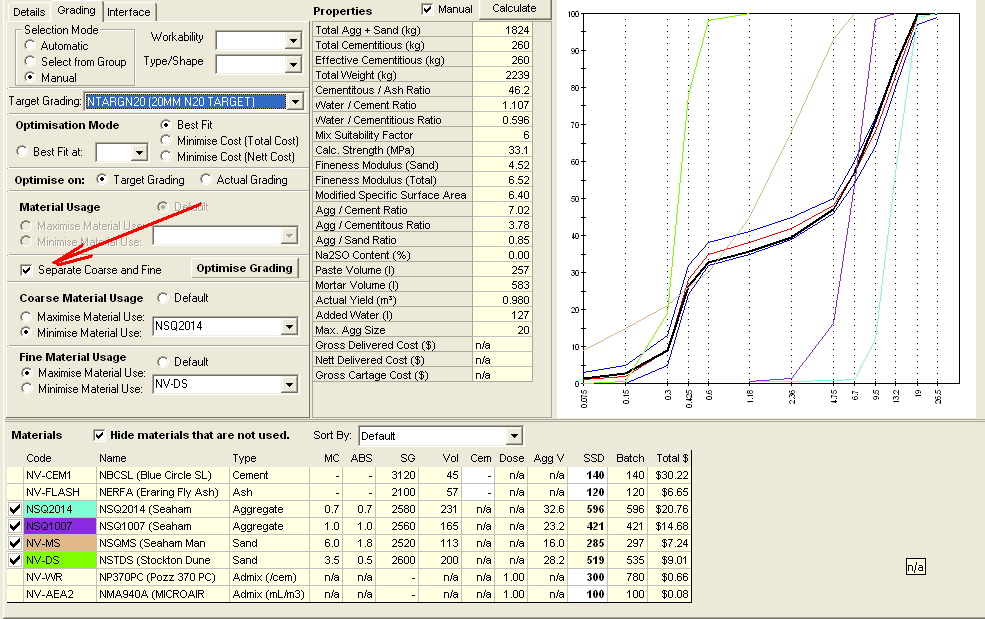Click the Calculate button

[514, 9]
